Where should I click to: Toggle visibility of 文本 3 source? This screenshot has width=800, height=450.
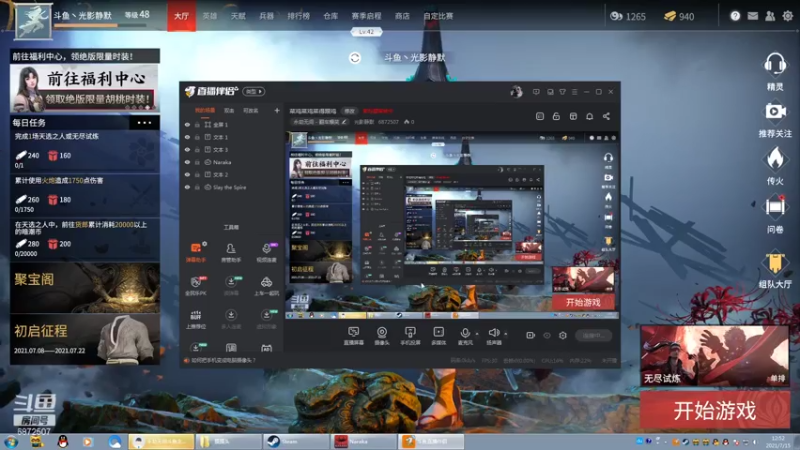tap(187, 149)
